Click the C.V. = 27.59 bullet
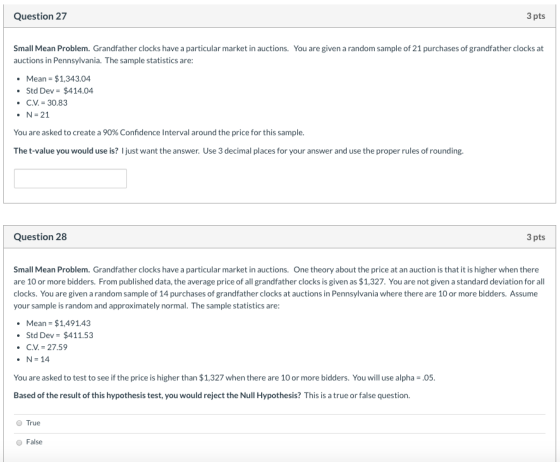 (x=47, y=347)
